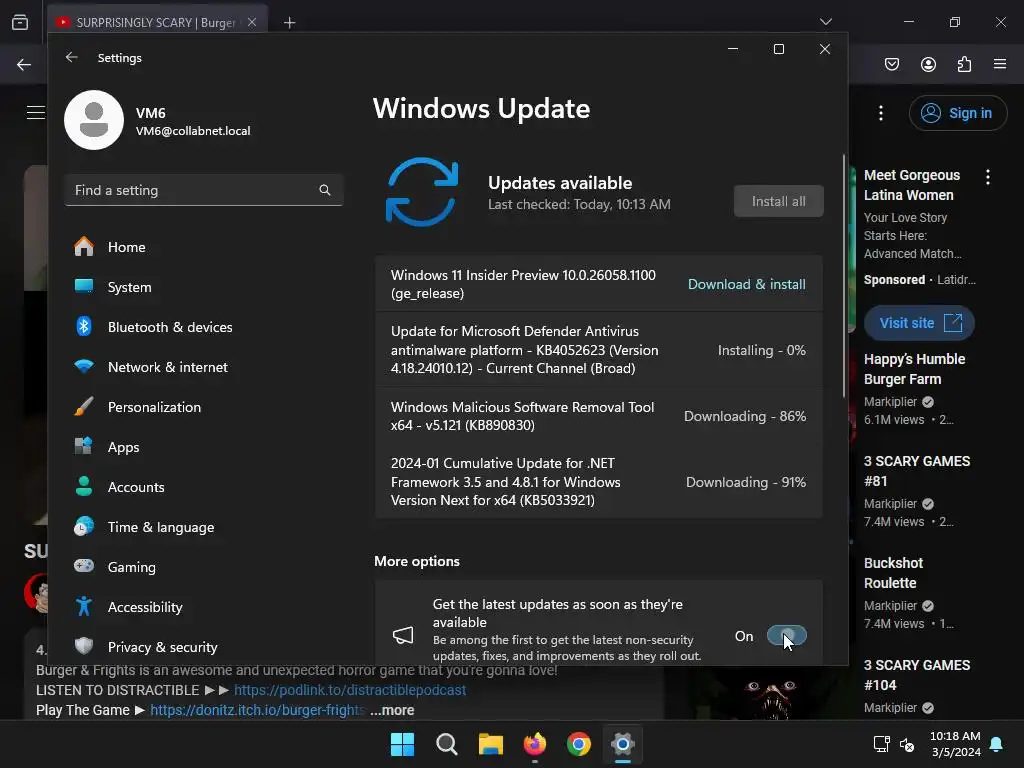1024x768 pixels.
Task: Toggle Get the latest updates switch
Action: (786, 635)
